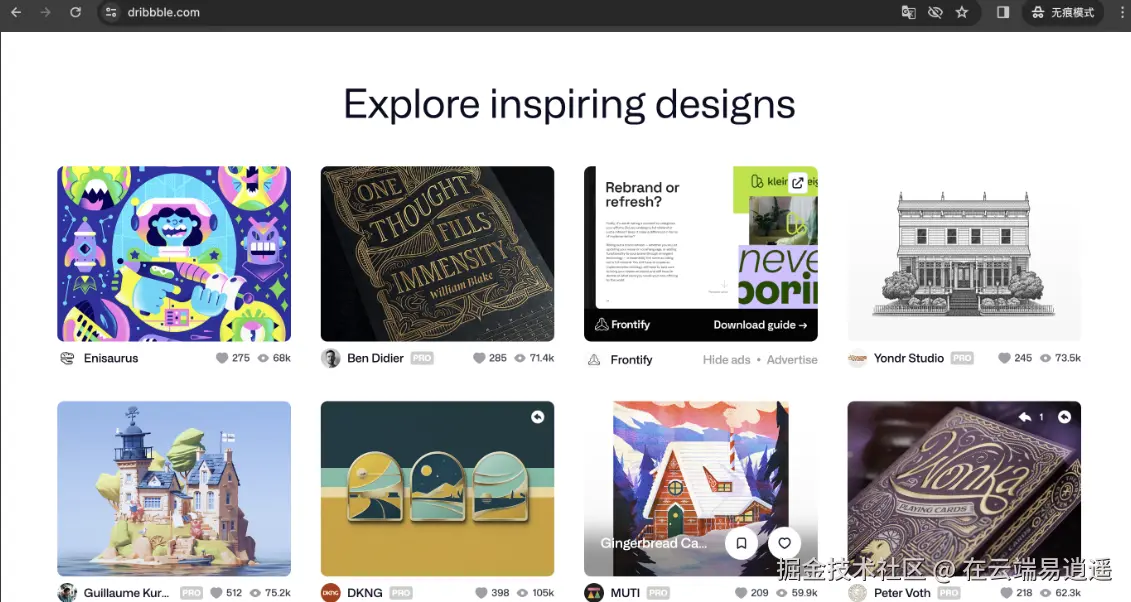Open the Ben Didier profile name
The height and width of the screenshot is (602, 1131).
375,358
